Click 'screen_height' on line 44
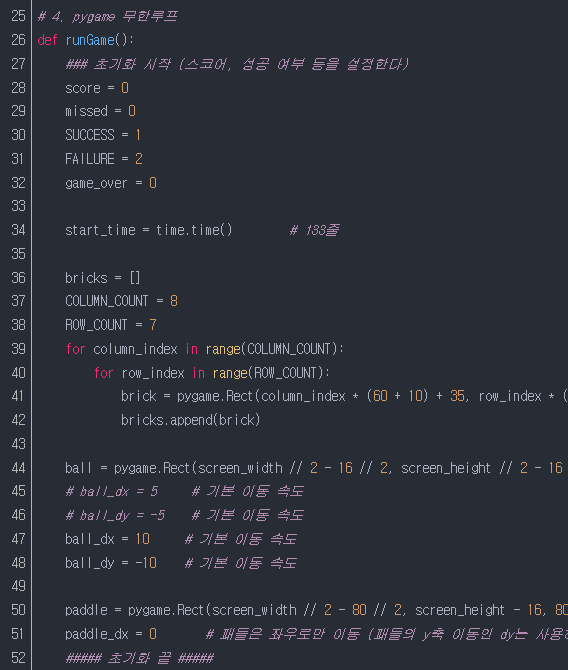 pyautogui.click(x=446, y=468)
